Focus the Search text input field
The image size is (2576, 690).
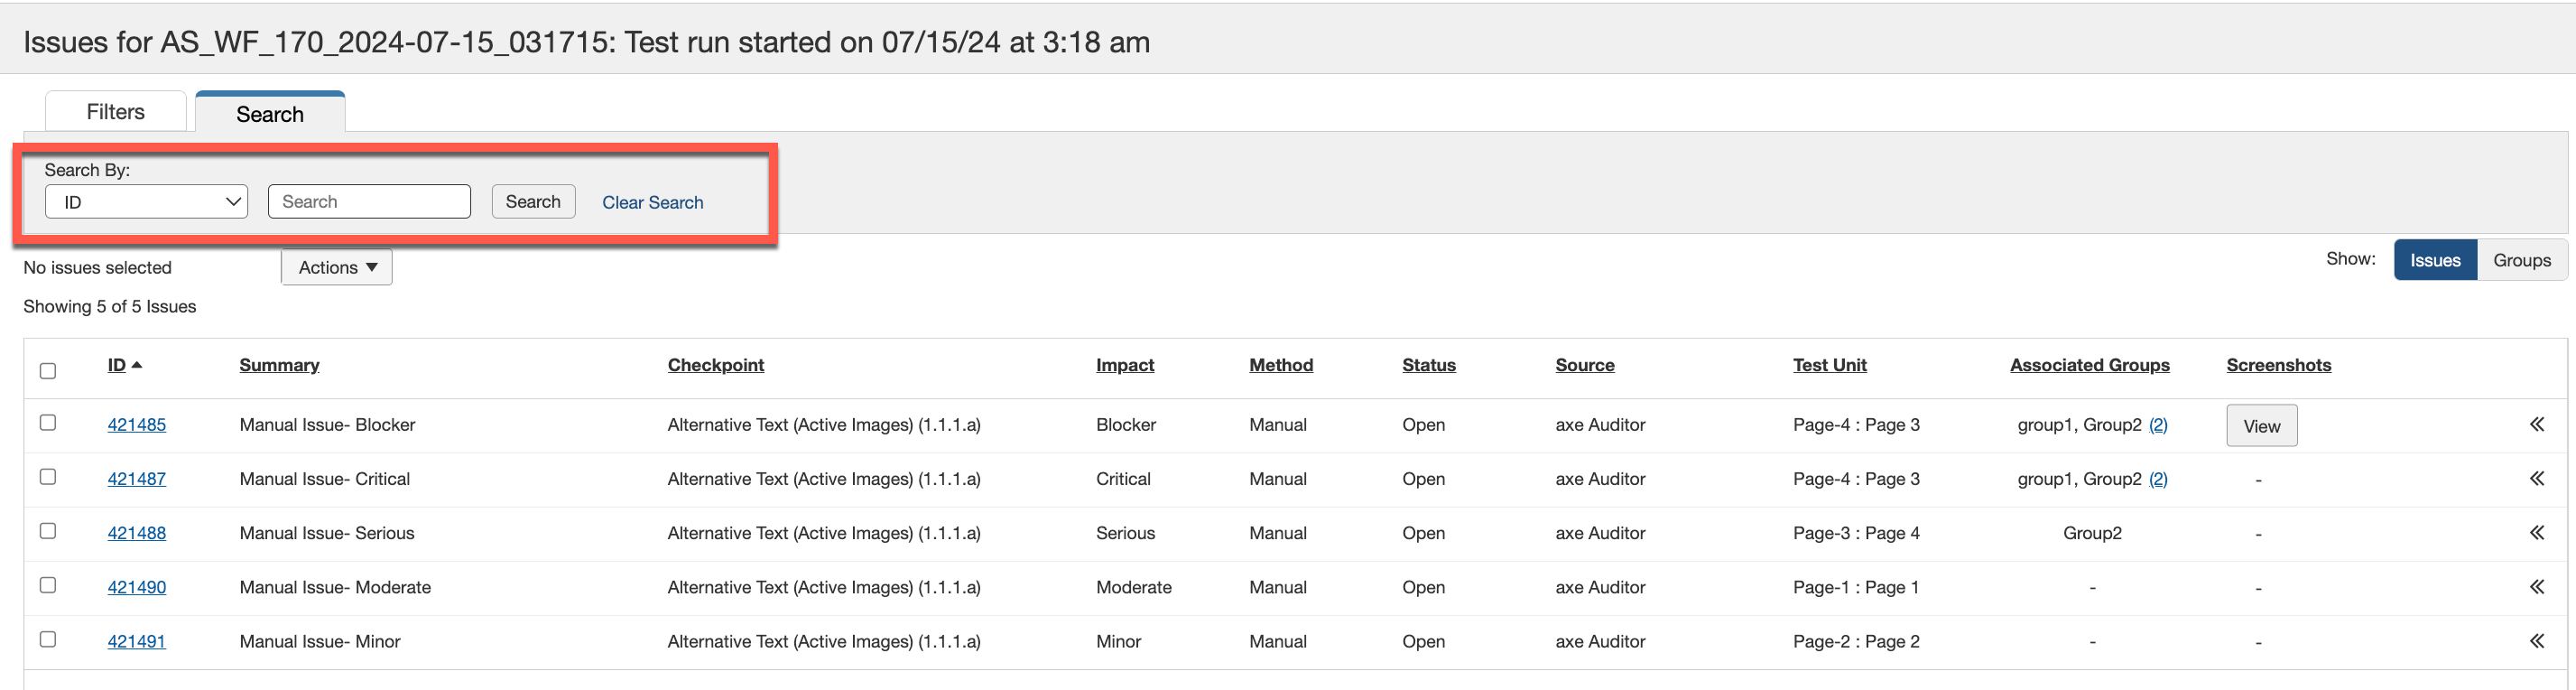(x=369, y=202)
